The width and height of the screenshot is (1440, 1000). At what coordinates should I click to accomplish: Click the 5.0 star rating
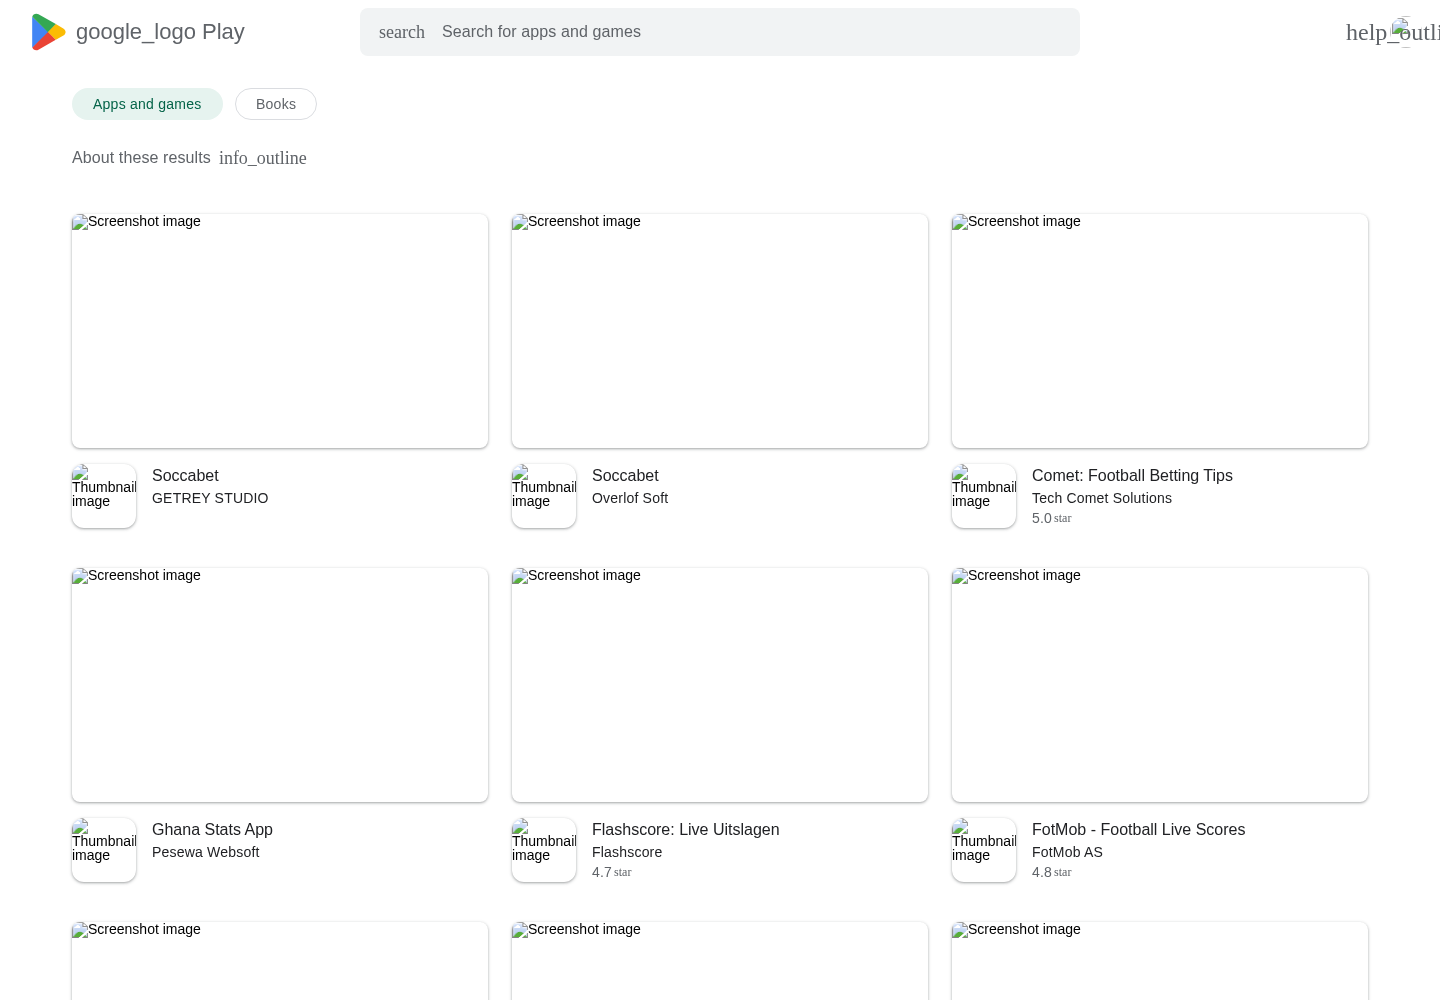1051,518
